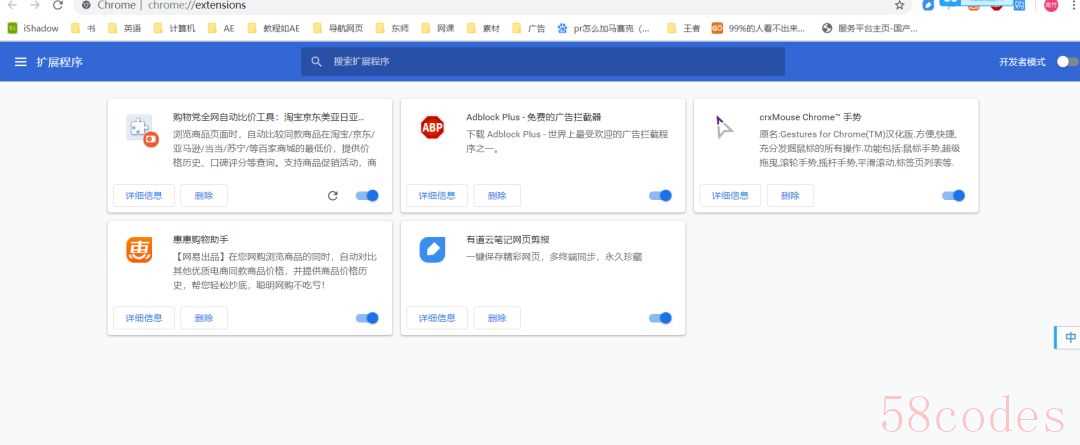This screenshot has width=1080, height=445.
Task: Click the Adblock Plus ABP icon
Action: coord(432,127)
